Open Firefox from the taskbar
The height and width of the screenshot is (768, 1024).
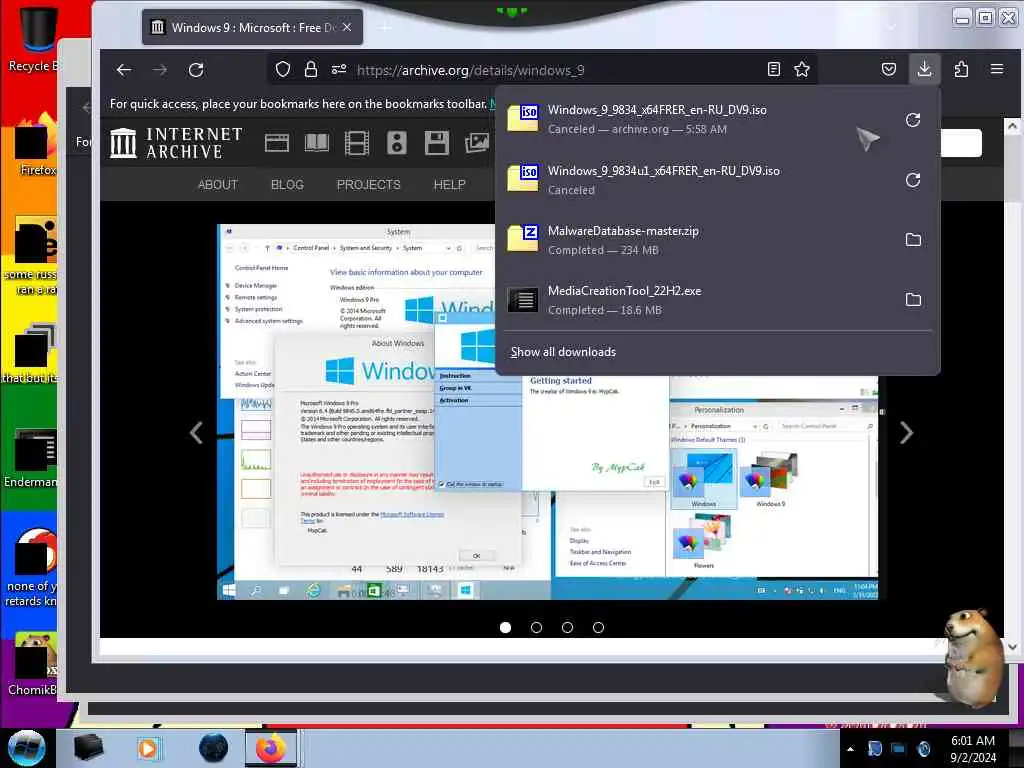tap(270, 748)
